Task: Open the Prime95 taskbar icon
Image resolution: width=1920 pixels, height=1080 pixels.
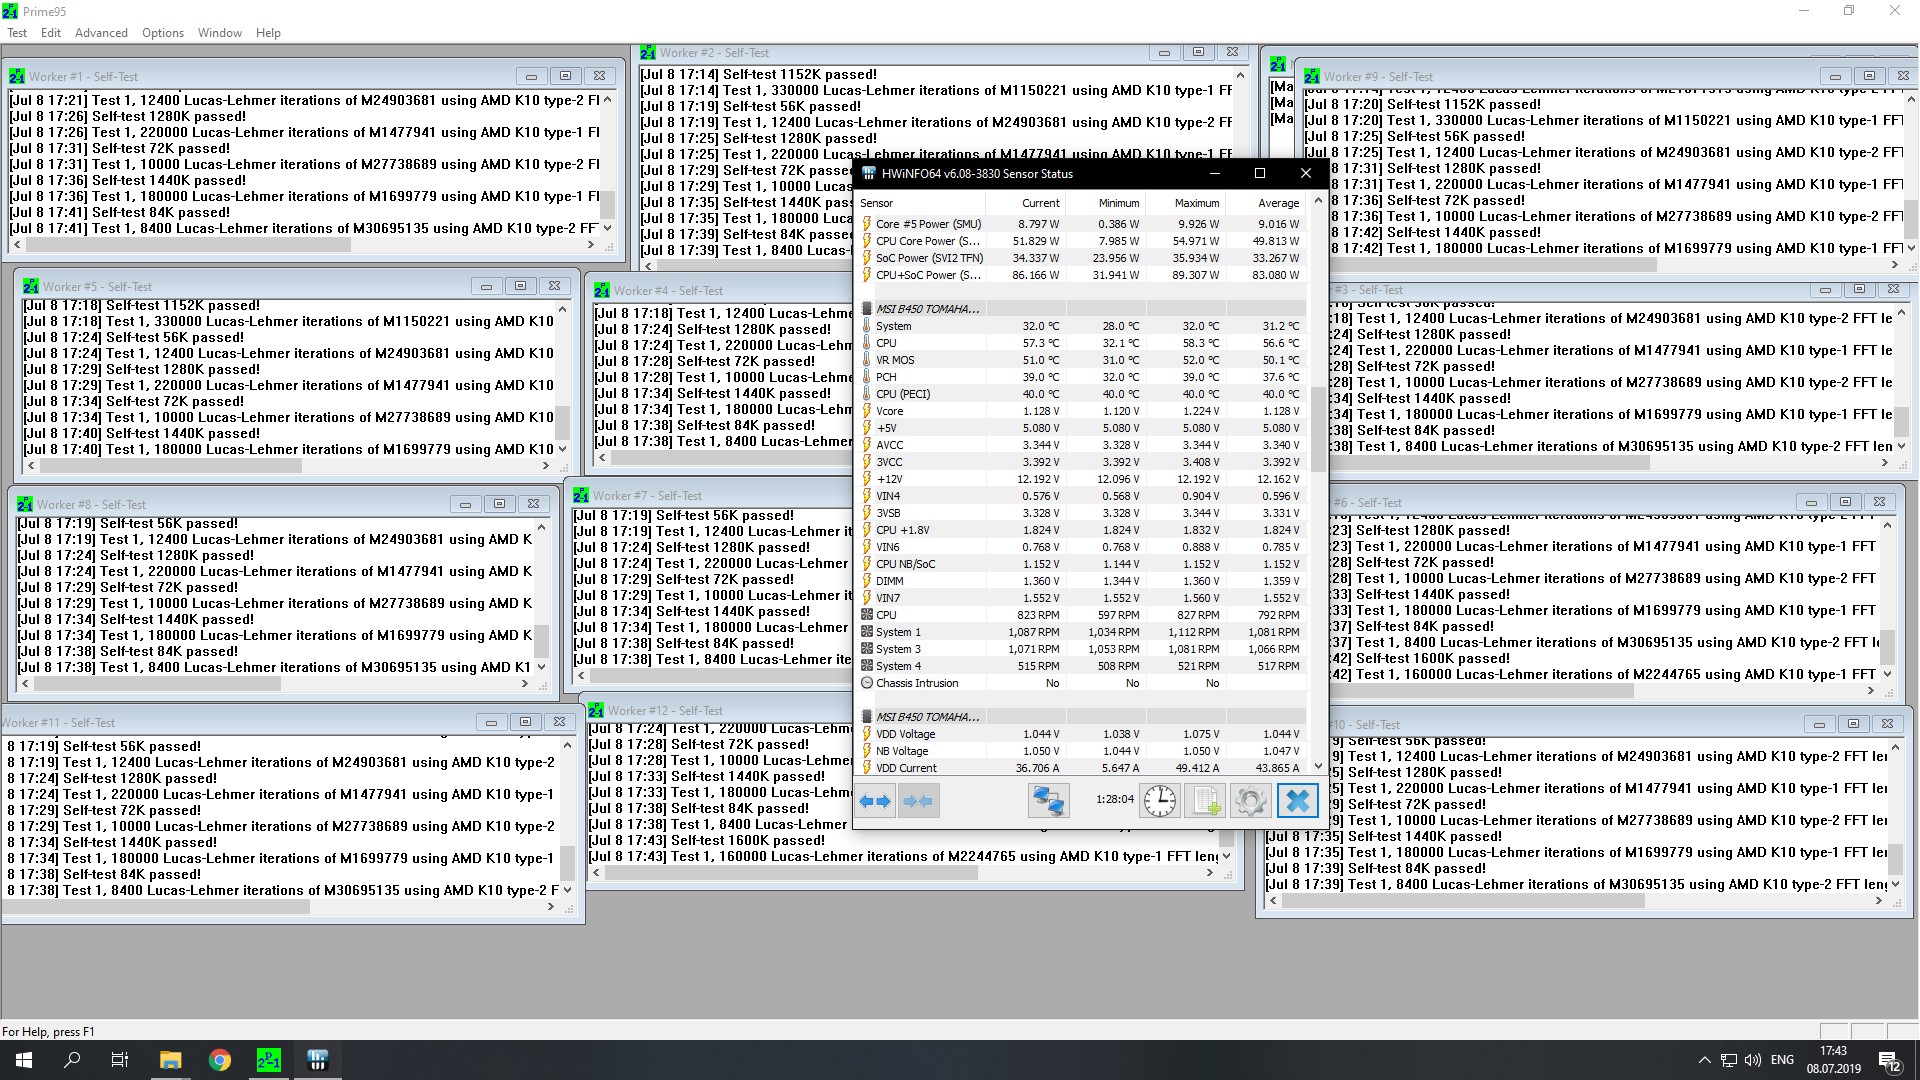Action: click(x=269, y=1060)
